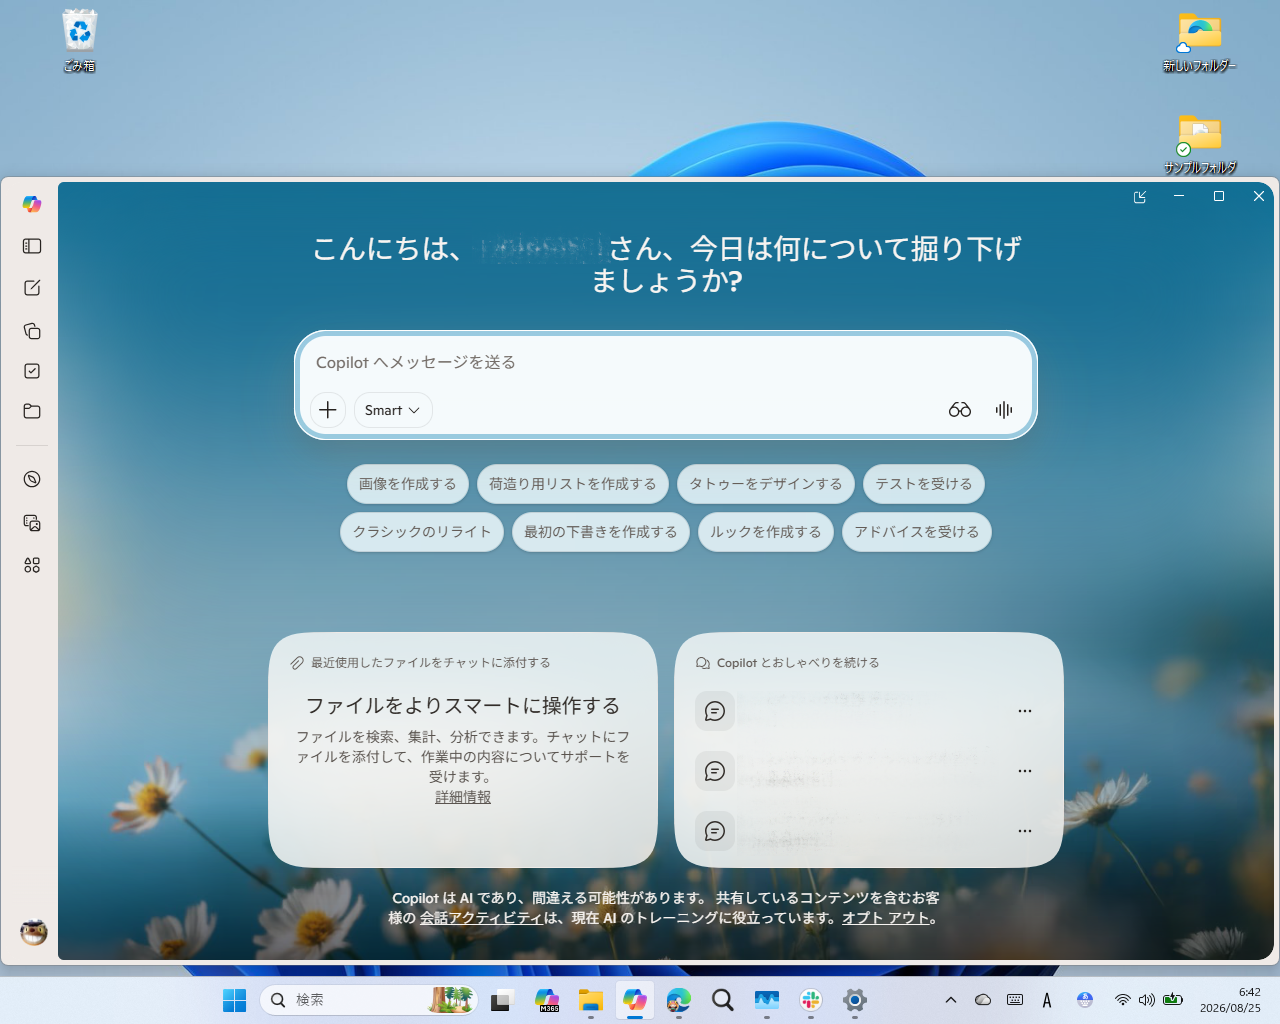Select the クラシックのリライト suggestion
This screenshot has width=1280, height=1024.
click(x=422, y=532)
